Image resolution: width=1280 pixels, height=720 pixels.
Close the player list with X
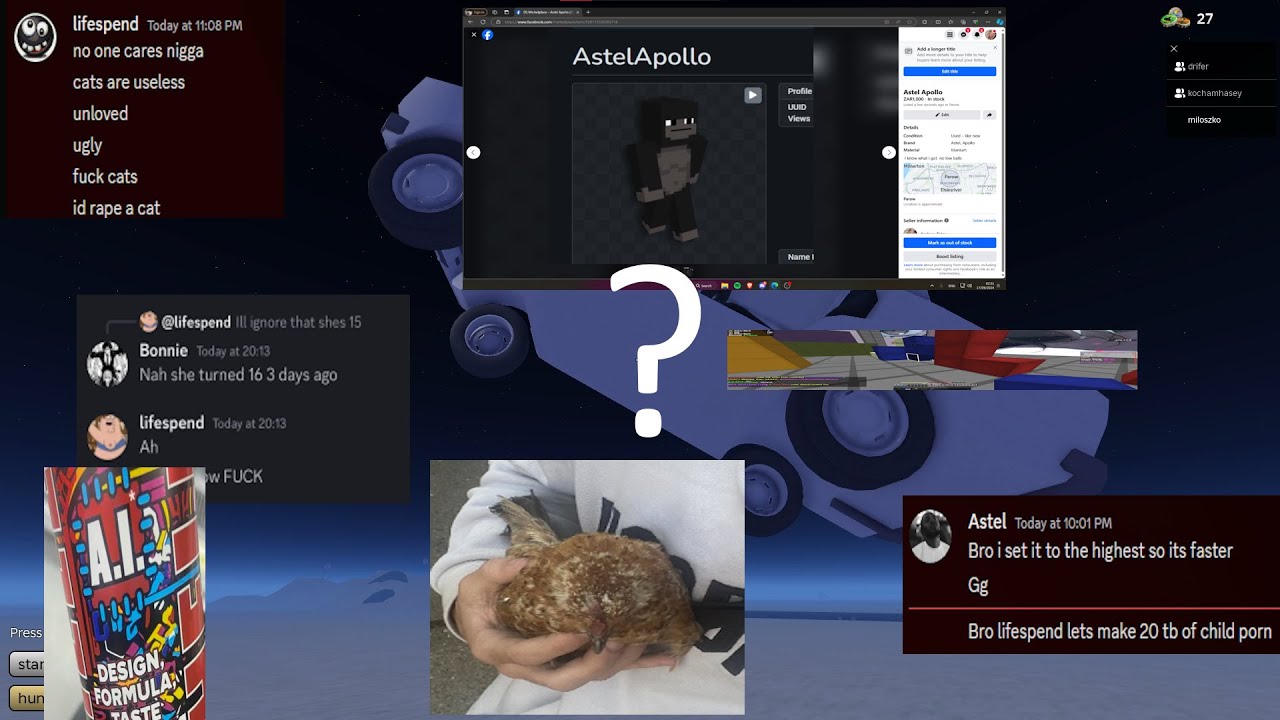(1174, 48)
